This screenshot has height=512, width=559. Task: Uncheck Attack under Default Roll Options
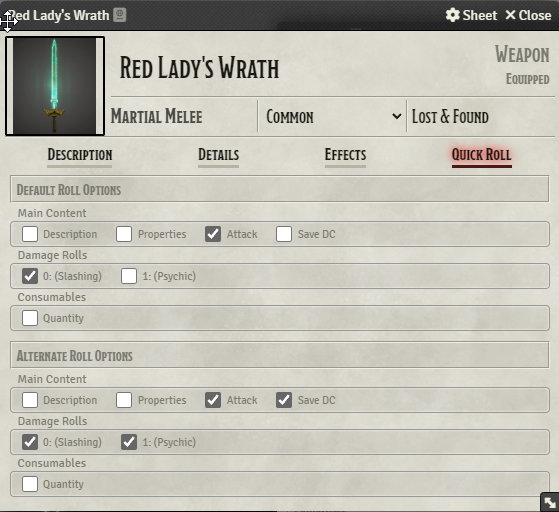pos(213,234)
